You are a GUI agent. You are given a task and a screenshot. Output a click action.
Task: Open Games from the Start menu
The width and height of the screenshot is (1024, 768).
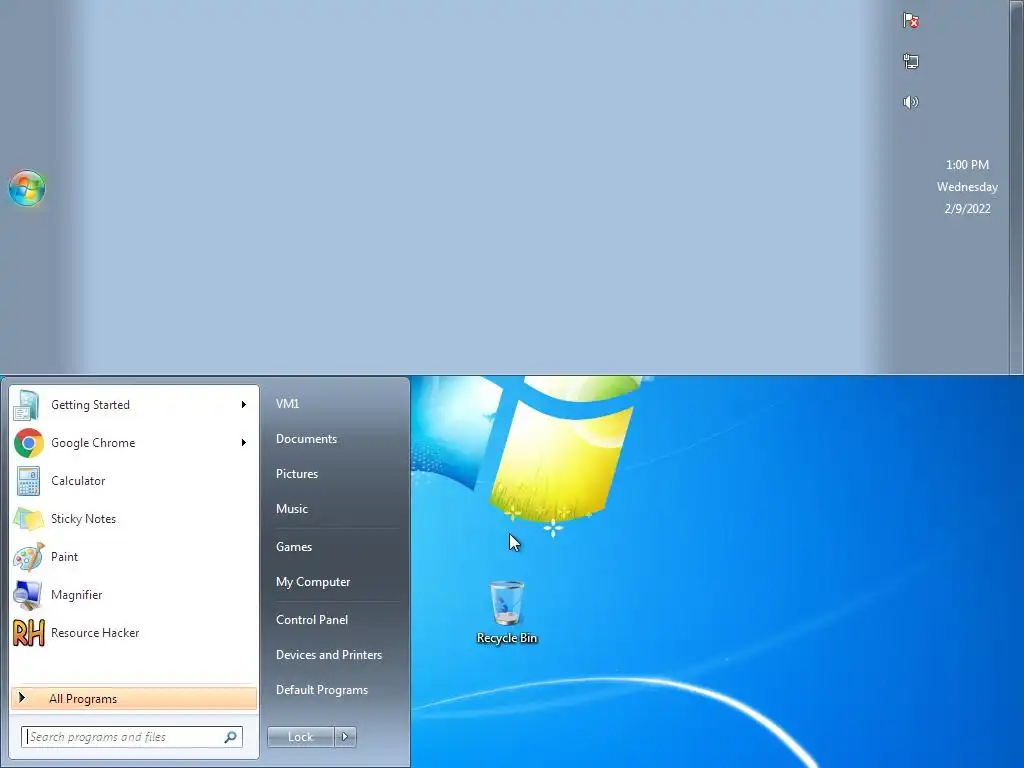pos(294,547)
